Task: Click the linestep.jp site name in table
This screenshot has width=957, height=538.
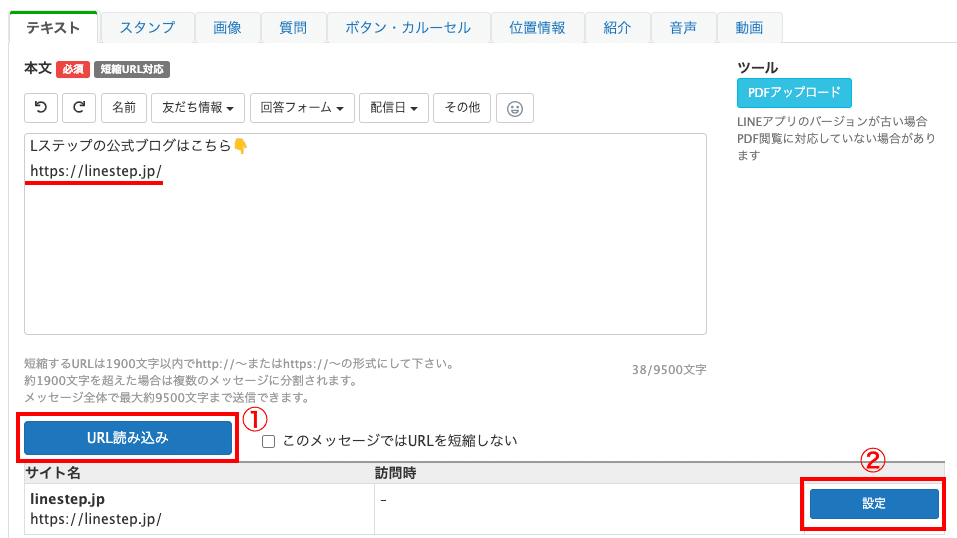Action: 67,499
